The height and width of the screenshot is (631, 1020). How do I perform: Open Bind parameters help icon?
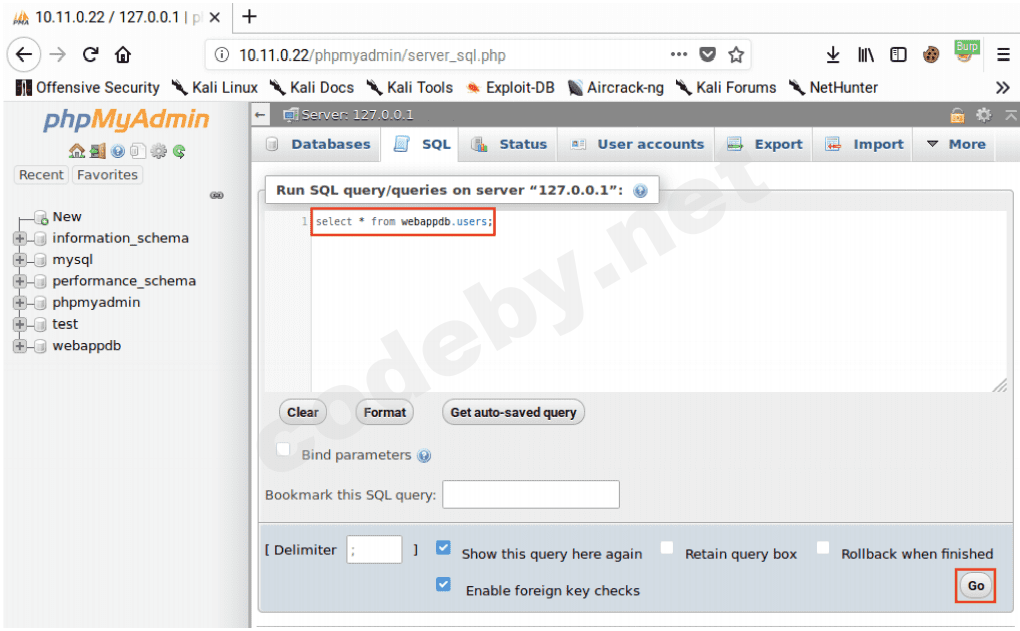pyautogui.click(x=424, y=455)
